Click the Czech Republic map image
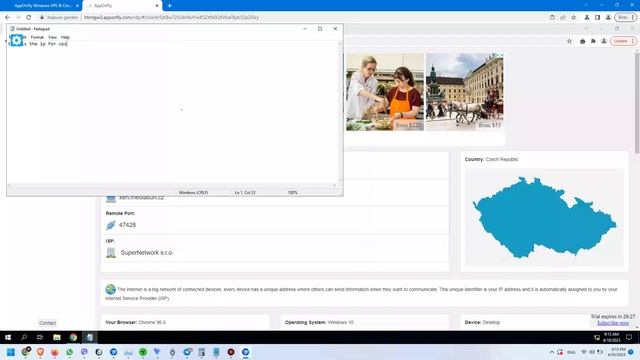 pyautogui.click(x=544, y=218)
